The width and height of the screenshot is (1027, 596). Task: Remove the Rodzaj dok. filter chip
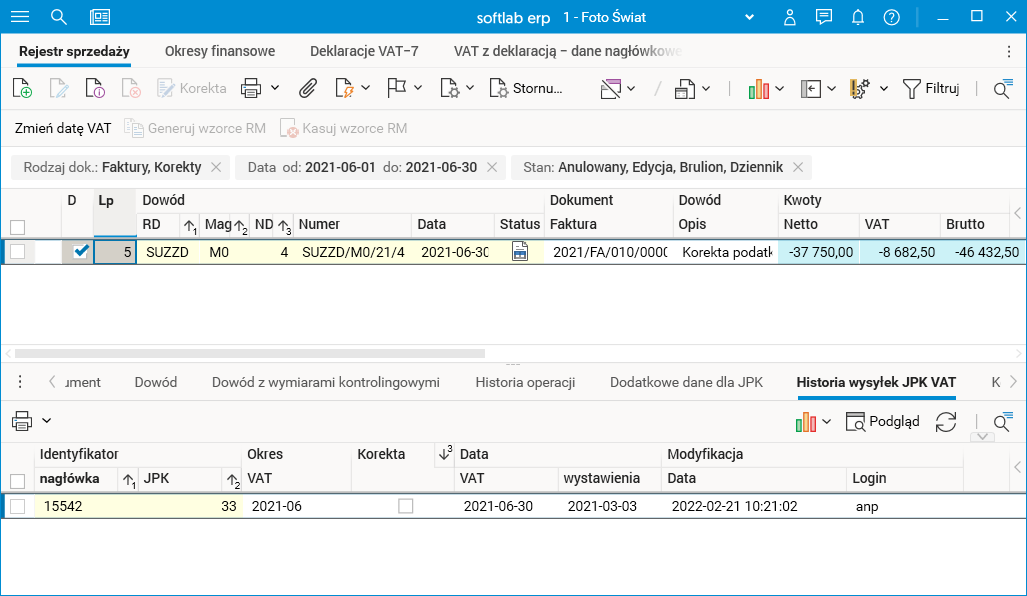(x=216, y=168)
